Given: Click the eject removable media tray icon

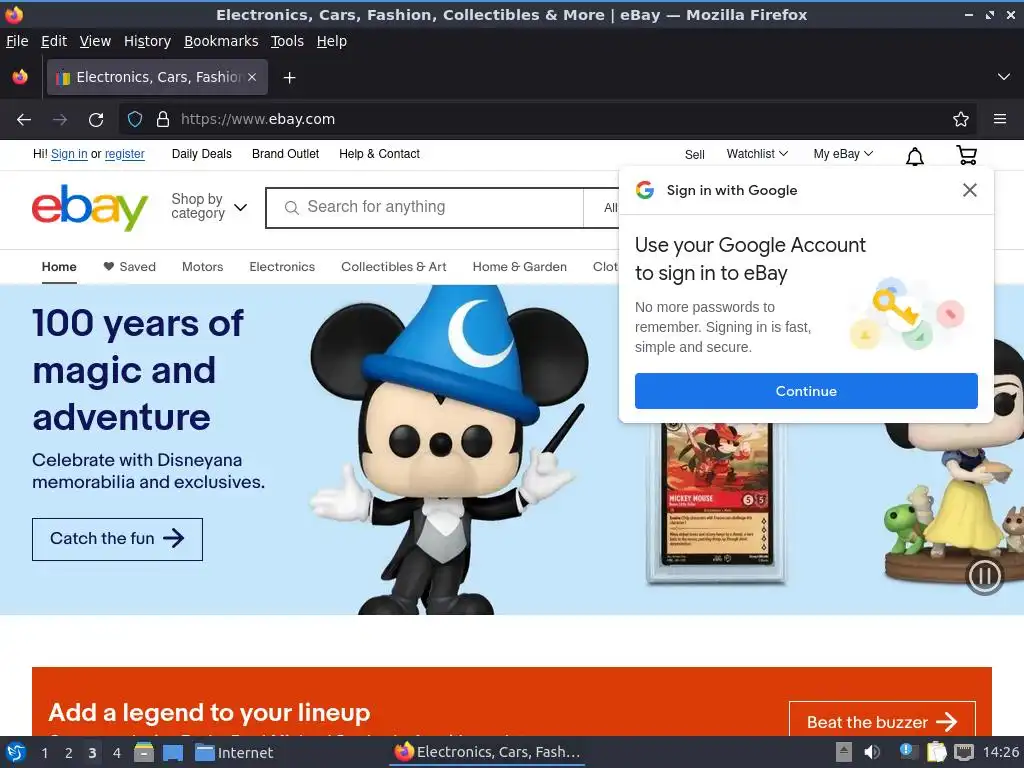Looking at the screenshot, I should 844,752.
